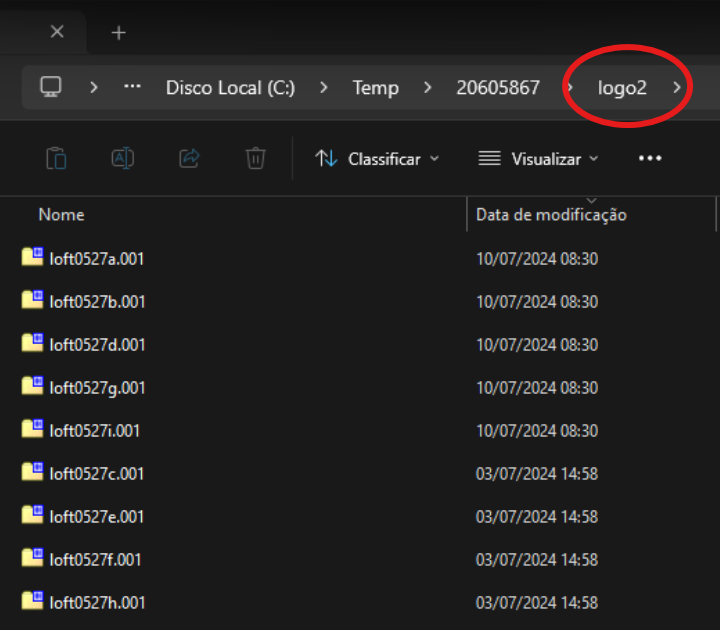Image resolution: width=720 pixels, height=630 pixels.
Task: Expand the chevron after logo2 breadcrumb
Action: [676, 87]
